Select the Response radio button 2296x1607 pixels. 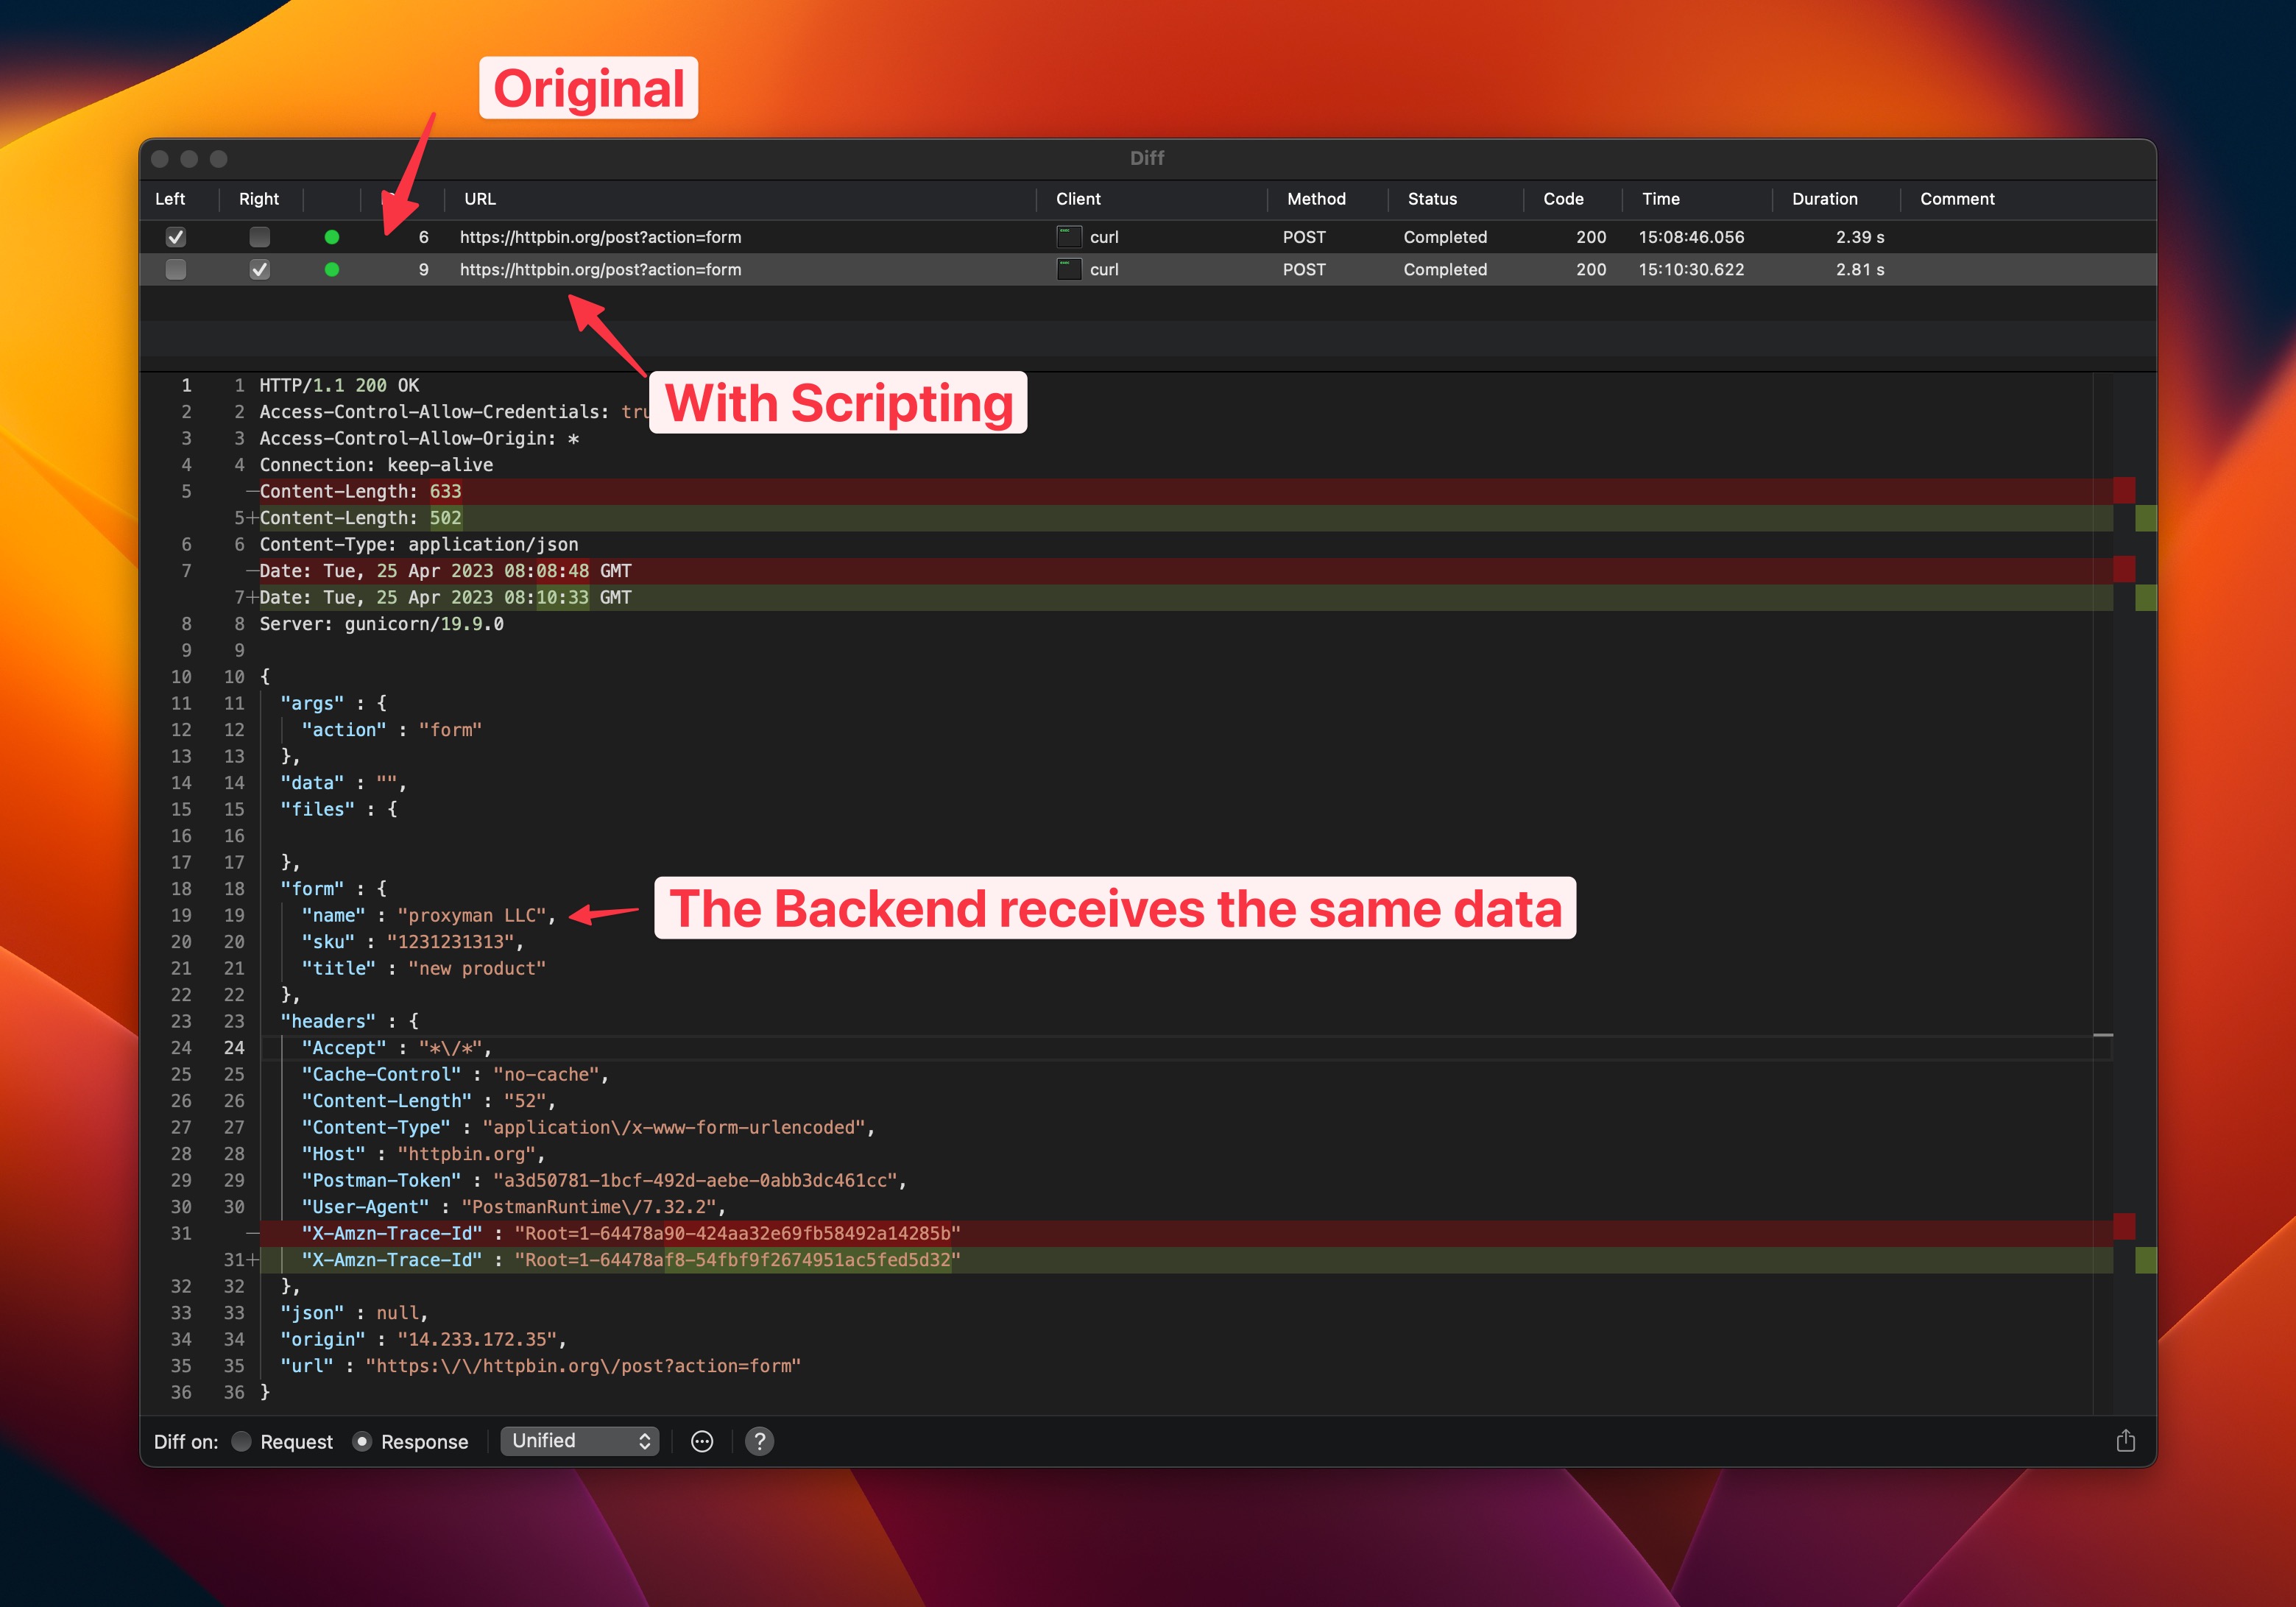[362, 1441]
